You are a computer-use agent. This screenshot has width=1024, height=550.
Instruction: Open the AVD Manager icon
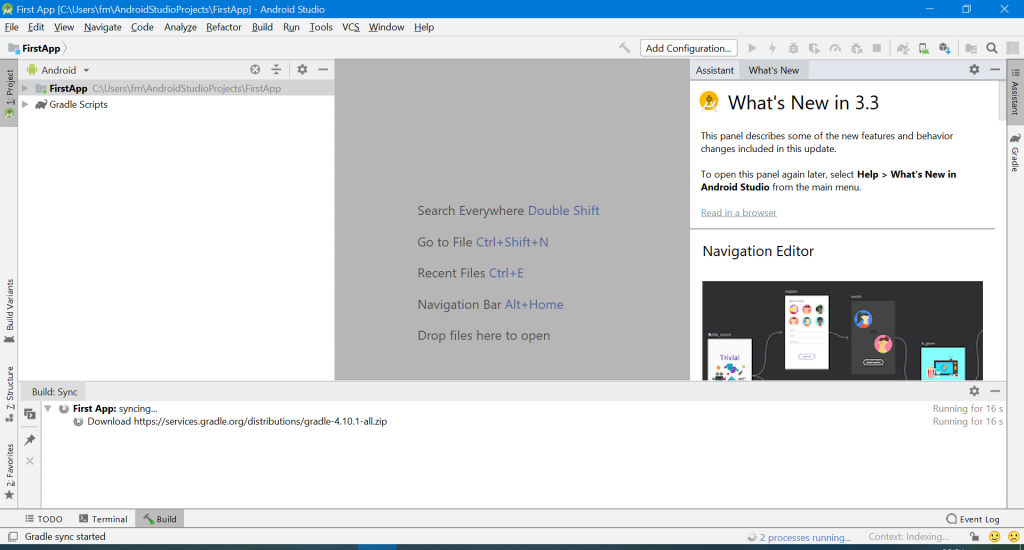point(923,48)
